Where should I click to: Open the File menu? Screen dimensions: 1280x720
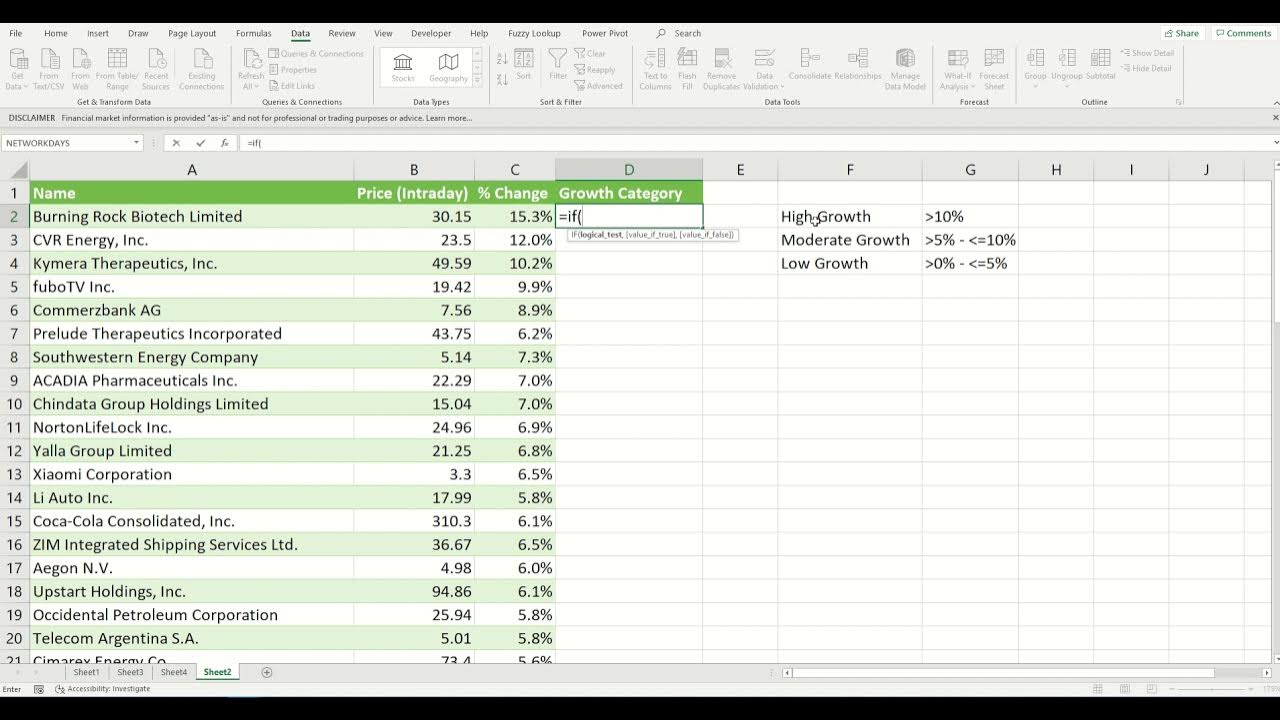16,33
